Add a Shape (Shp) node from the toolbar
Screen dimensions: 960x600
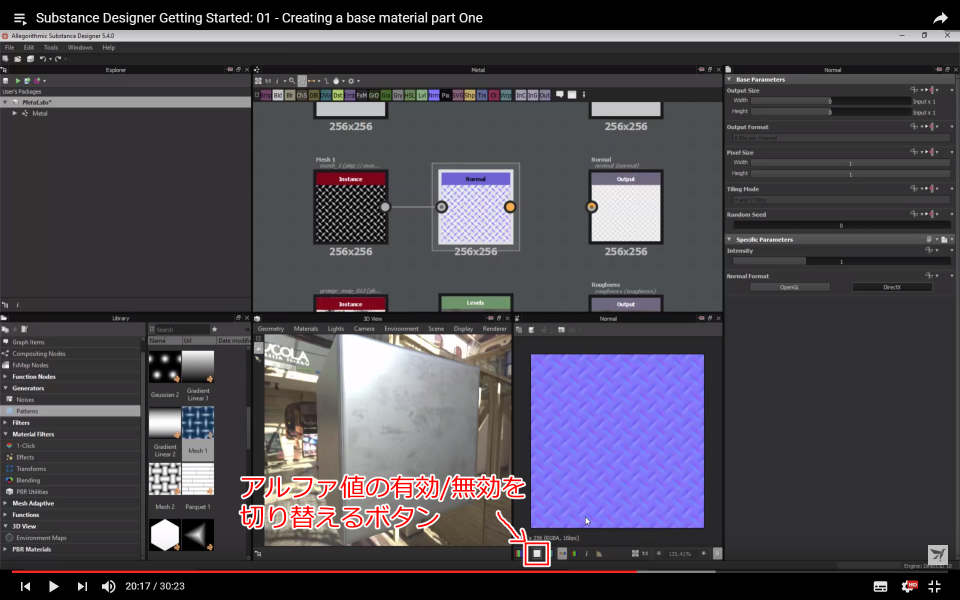(470, 95)
